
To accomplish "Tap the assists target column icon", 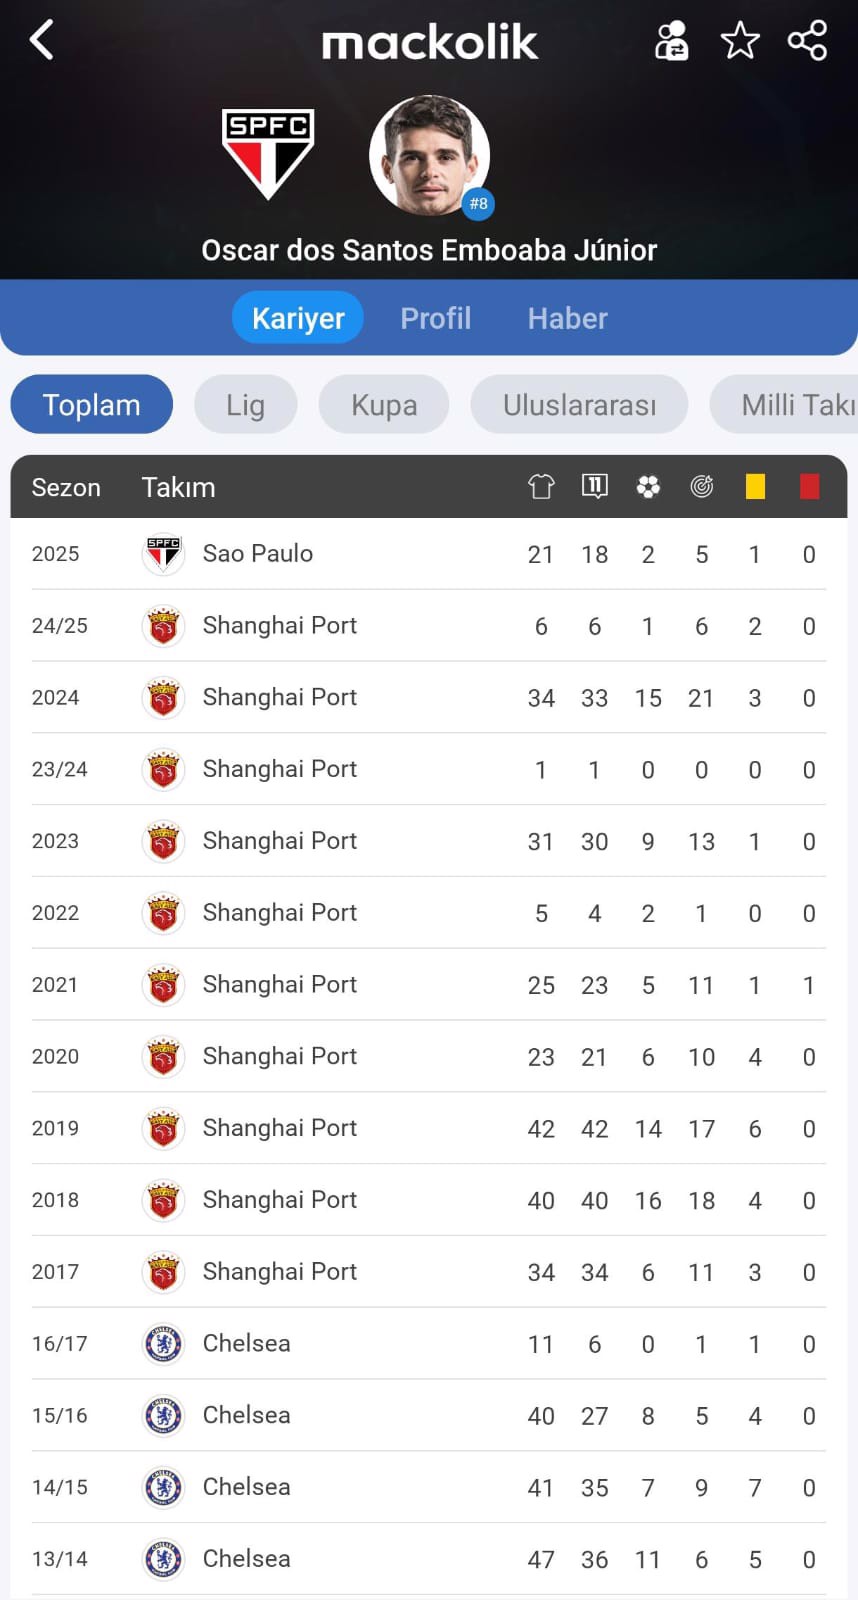I will 702,487.
